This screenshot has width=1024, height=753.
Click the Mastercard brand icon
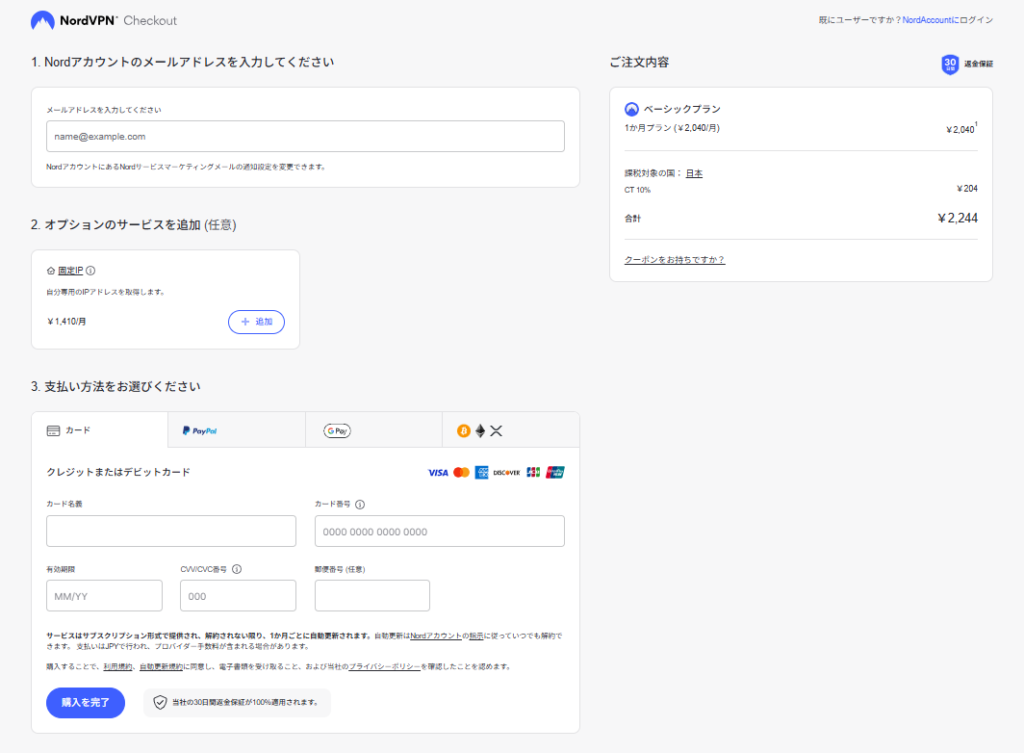(462, 471)
